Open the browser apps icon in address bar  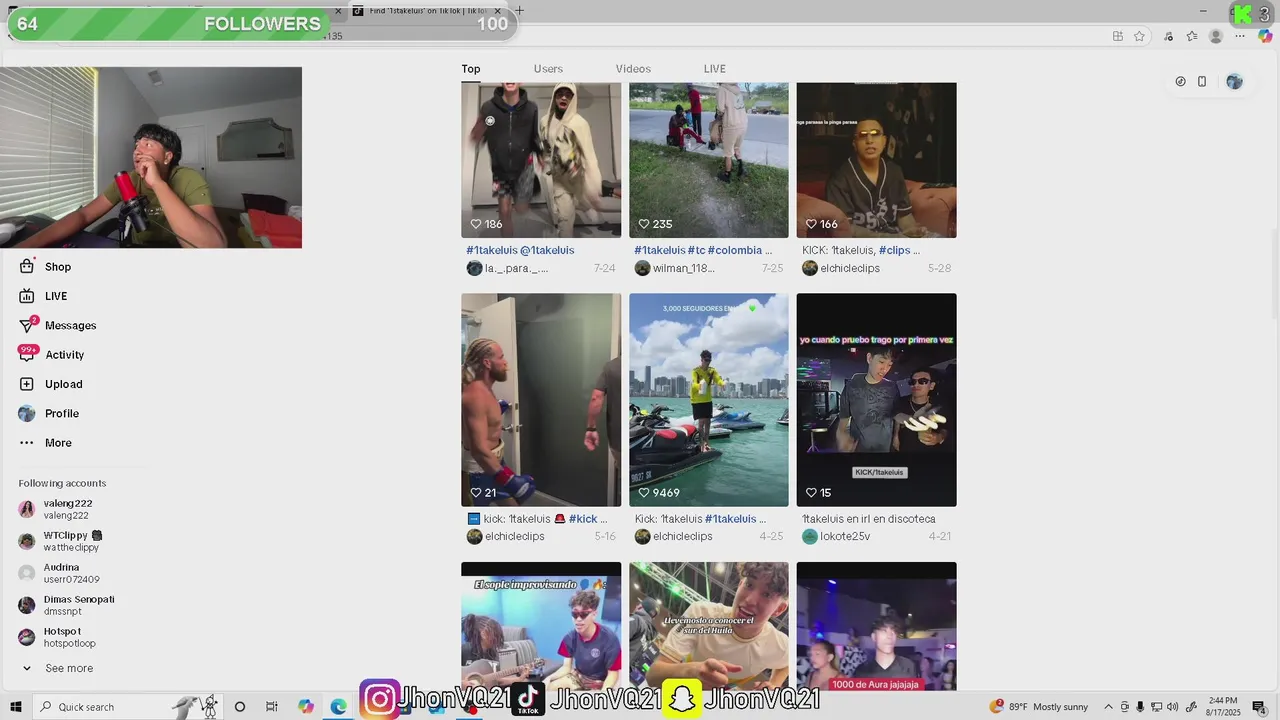click(x=1118, y=36)
